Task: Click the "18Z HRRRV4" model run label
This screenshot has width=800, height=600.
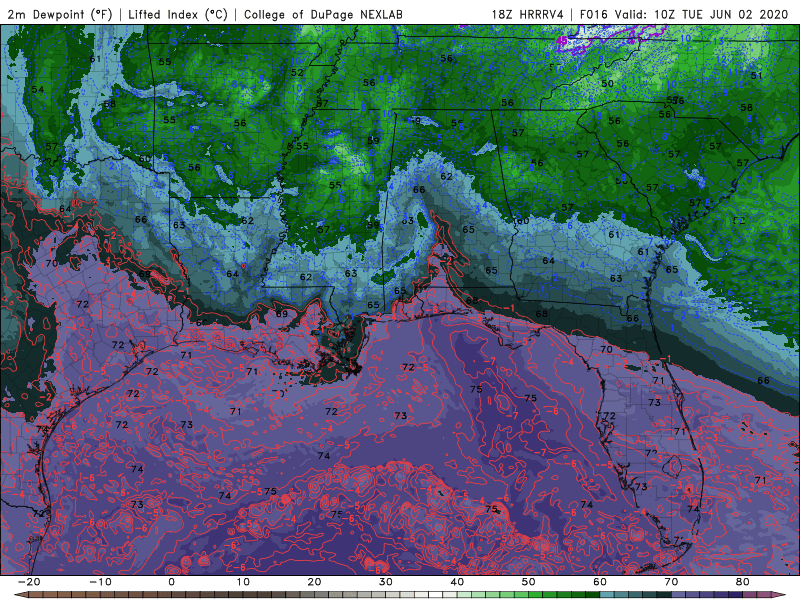Action: [x=528, y=14]
